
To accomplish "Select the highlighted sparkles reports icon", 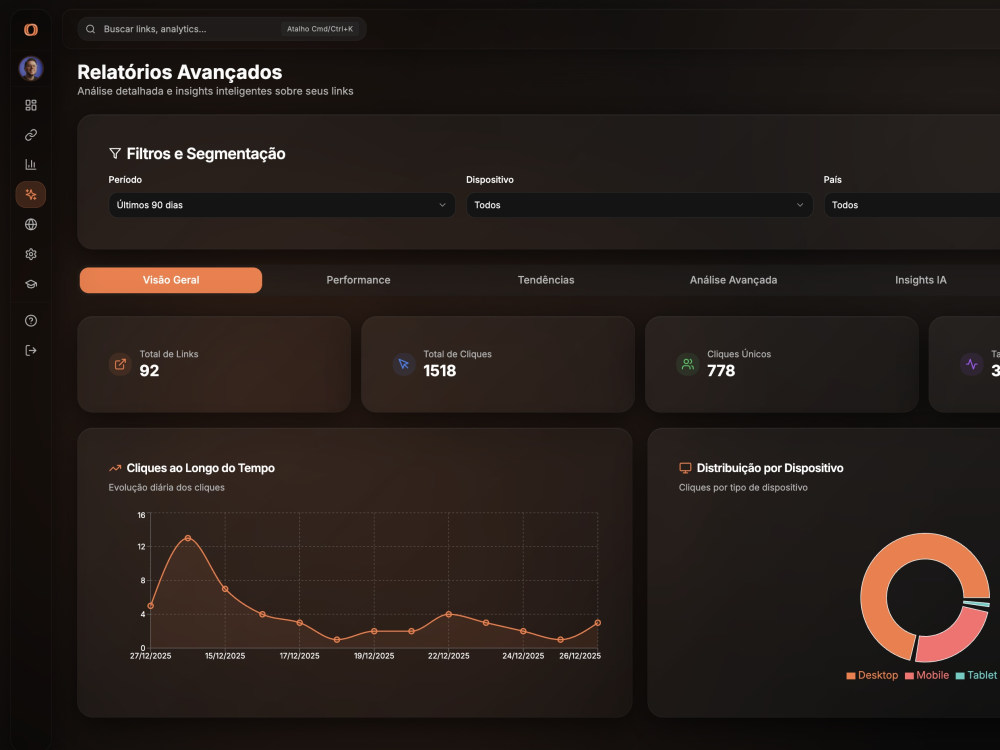I will coord(31,195).
